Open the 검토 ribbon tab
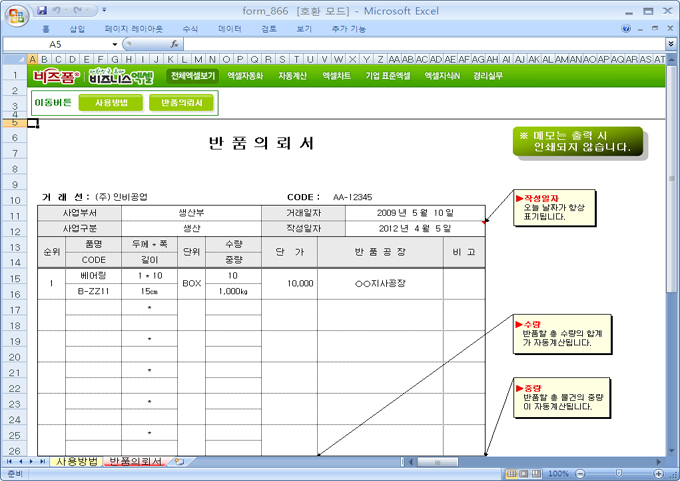This screenshot has width=680, height=481. (268, 29)
